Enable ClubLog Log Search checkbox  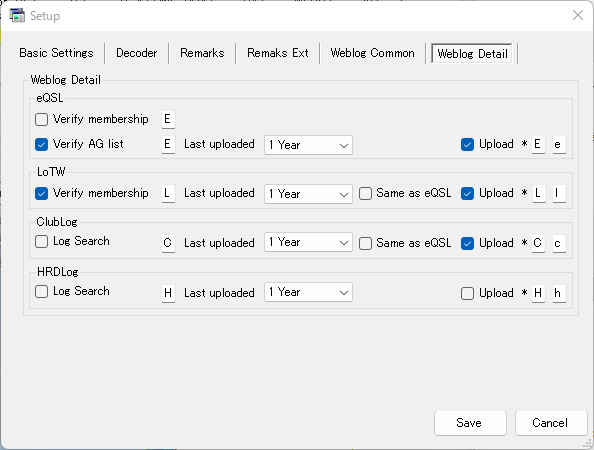coord(41,241)
